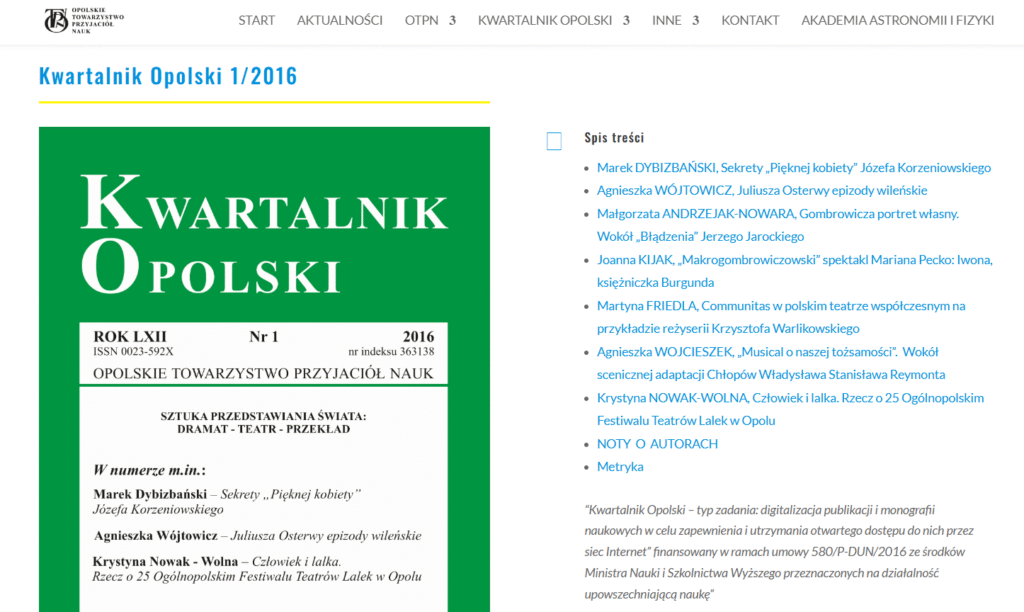
Task: Open the AKTUALNOŚCI menu item
Action: pyautogui.click(x=339, y=20)
